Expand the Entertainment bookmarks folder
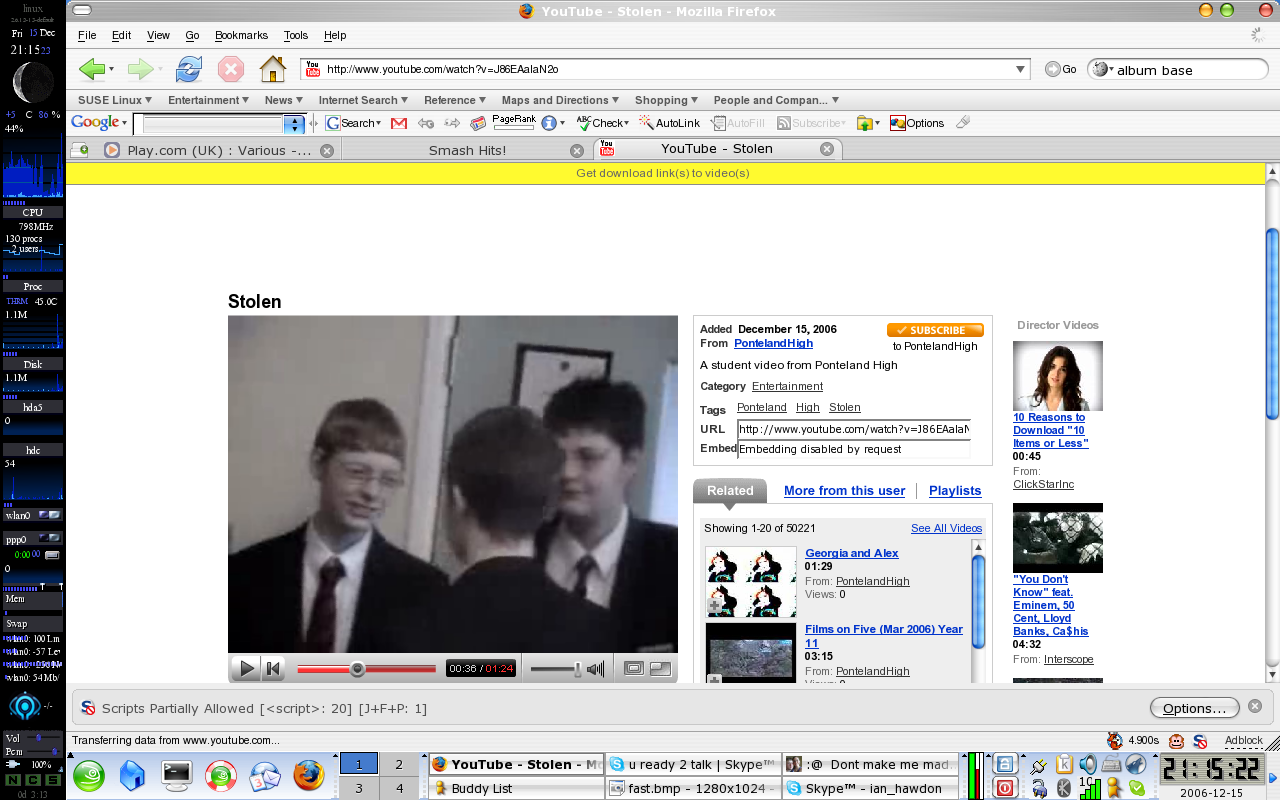Viewport: 1280px width, 800px height. coord(209,100)
